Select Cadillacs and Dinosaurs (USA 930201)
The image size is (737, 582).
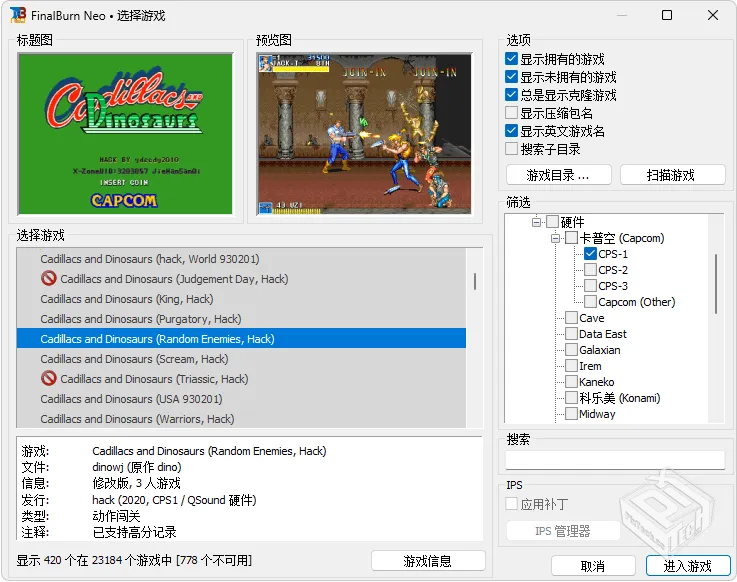131,399
